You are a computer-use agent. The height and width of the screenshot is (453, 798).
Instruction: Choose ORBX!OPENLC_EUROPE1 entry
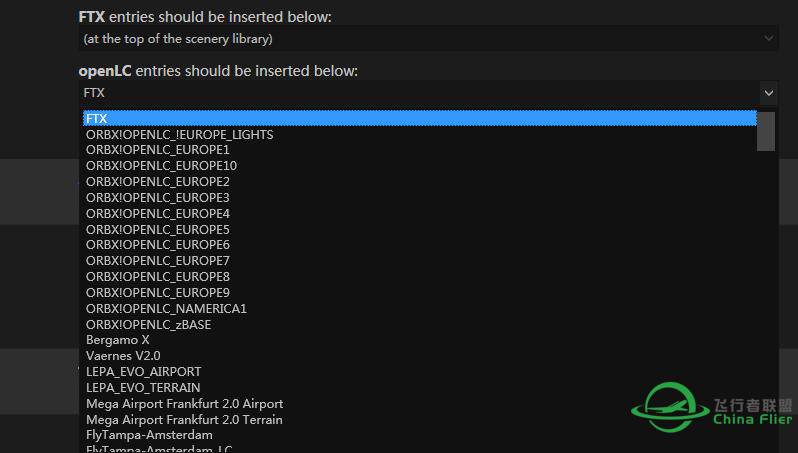coord(158,150)
